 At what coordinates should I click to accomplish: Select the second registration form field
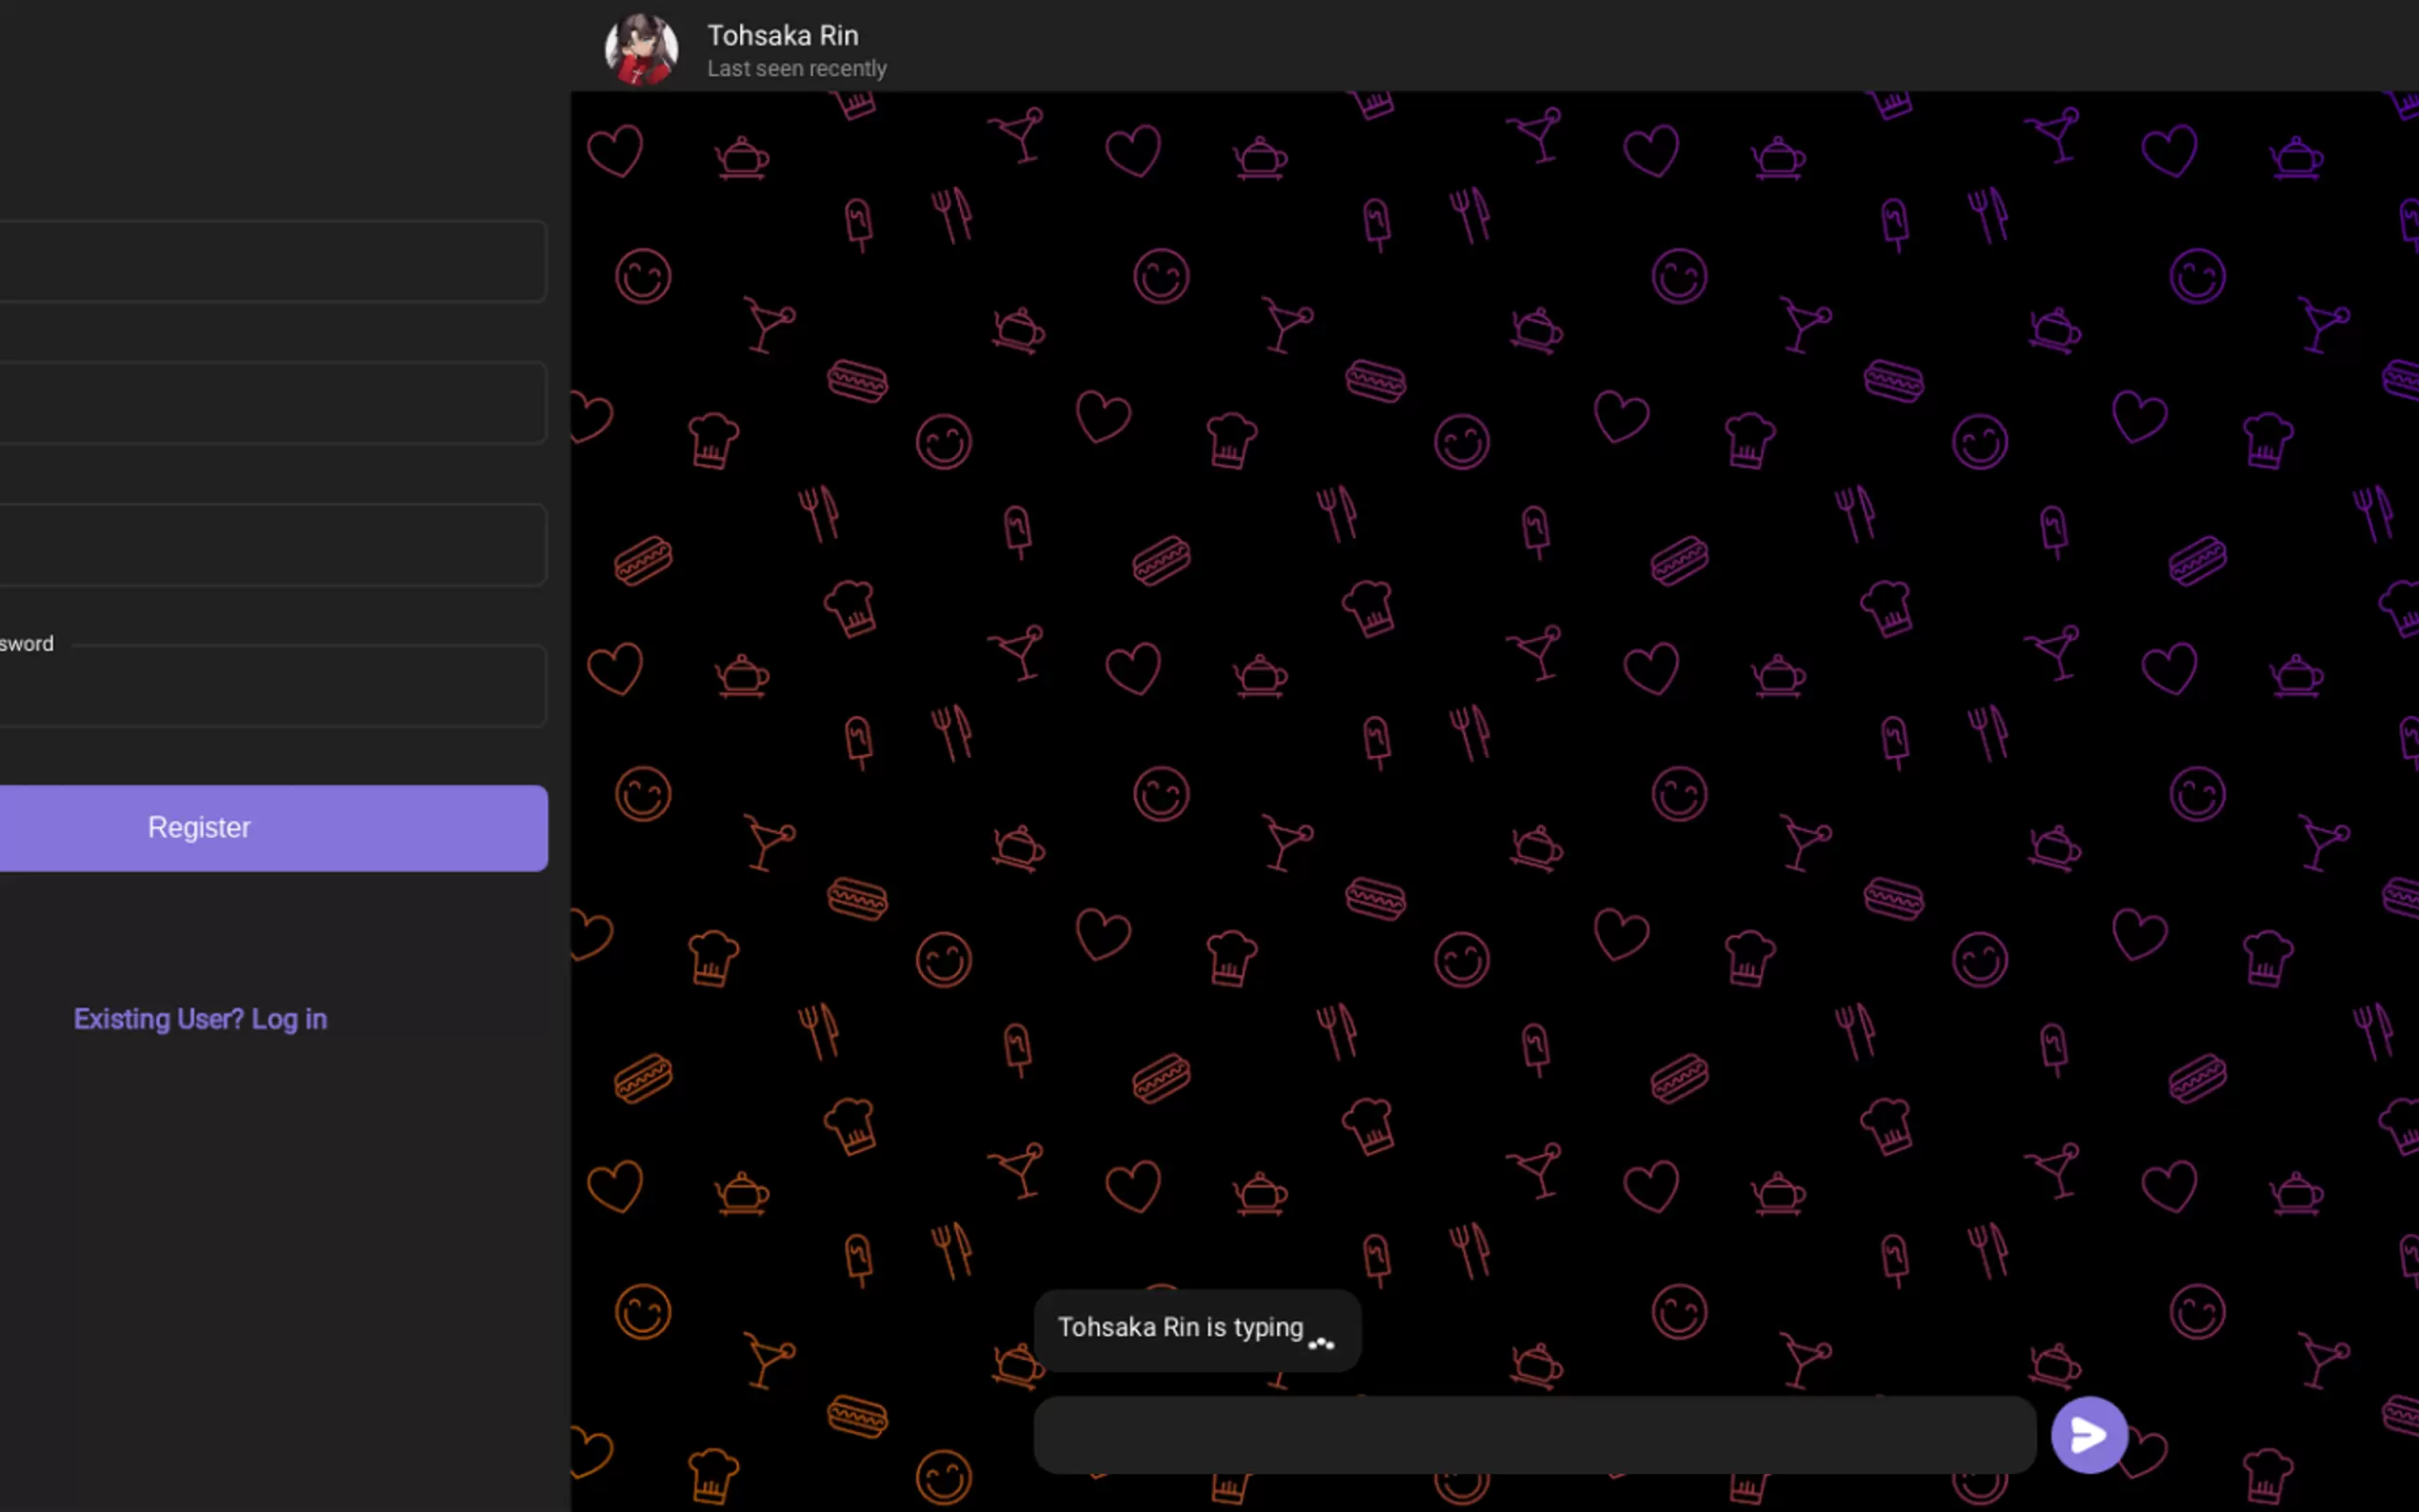click(272, 403)
